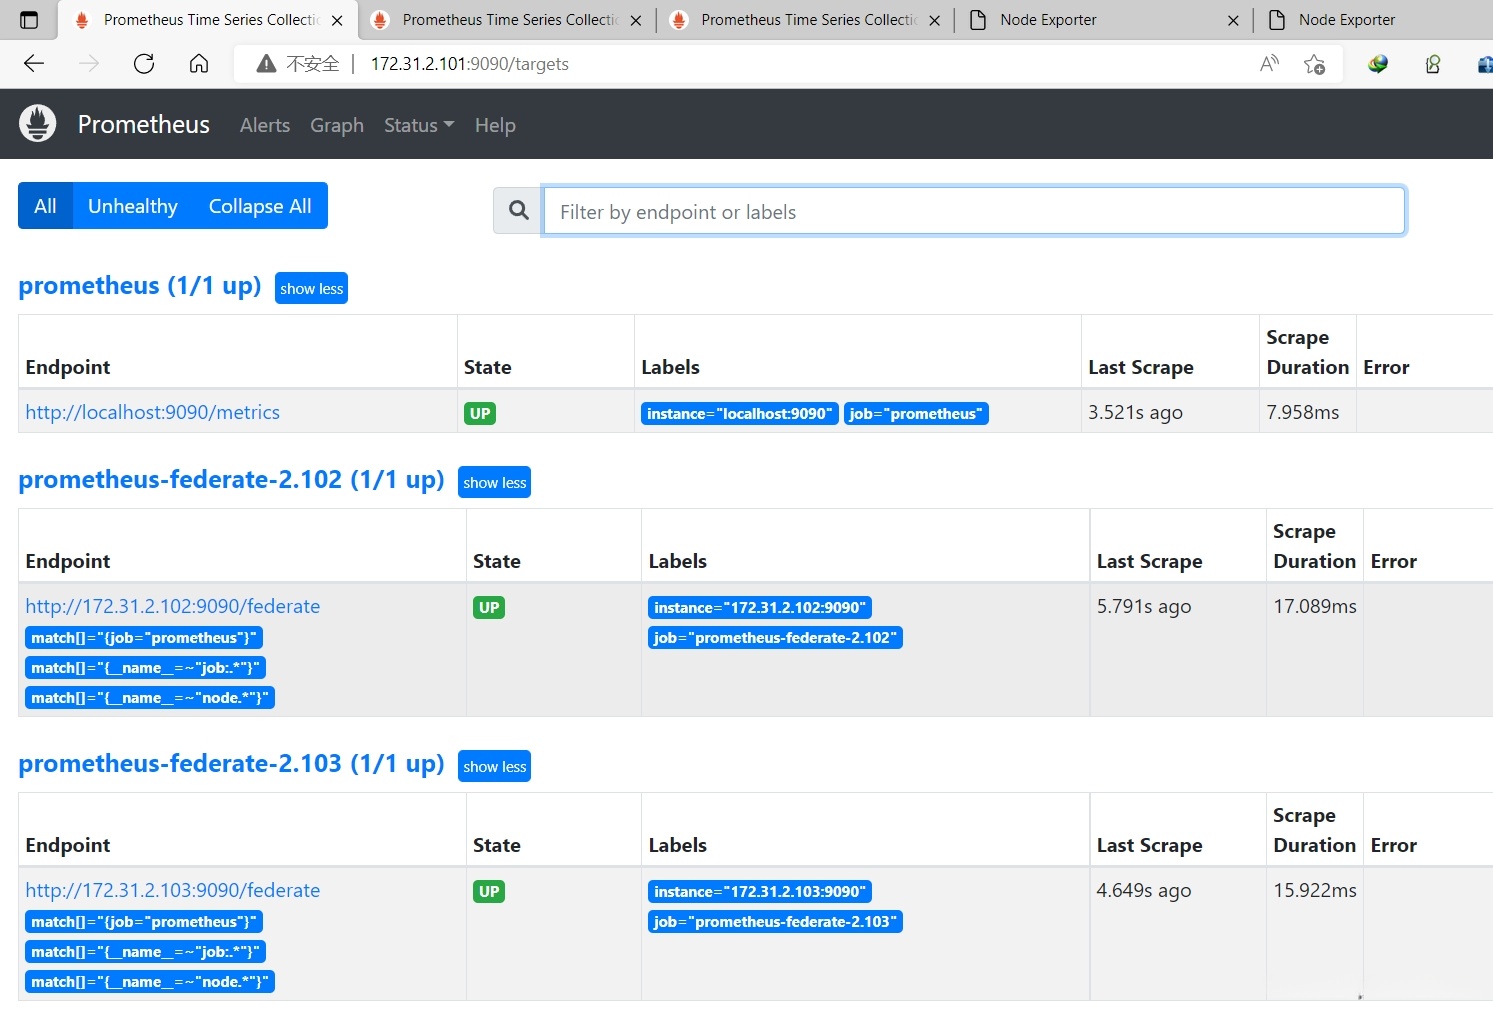Collapse prometheus-federate-2.102 group with show less
This screenshot has width=1493, height=1009.
coord(494,482)
